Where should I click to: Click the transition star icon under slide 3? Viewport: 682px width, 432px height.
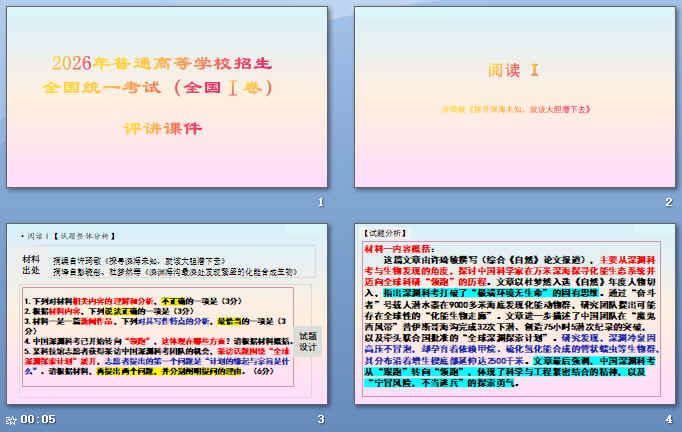click(11, 420)
